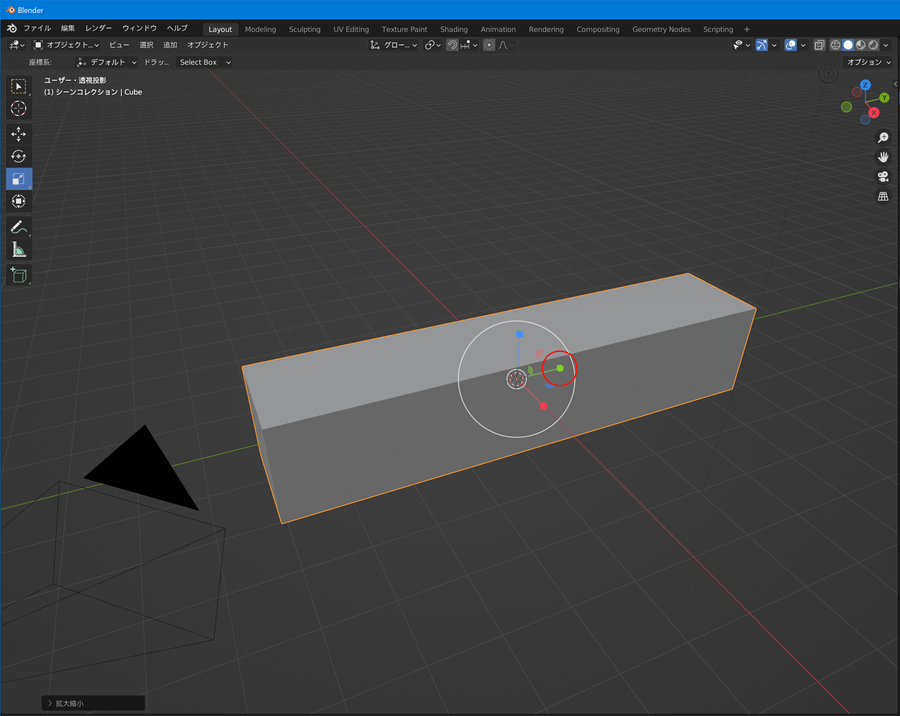
Task: Toggle proportional editing on
Action: (x=489, y=45)
